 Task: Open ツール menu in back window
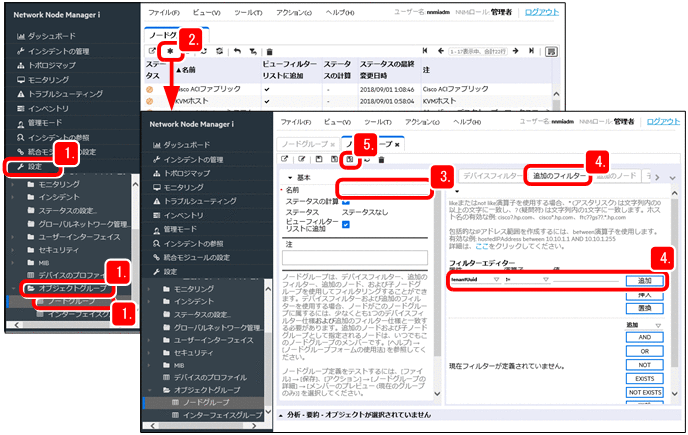coord(248,12)
